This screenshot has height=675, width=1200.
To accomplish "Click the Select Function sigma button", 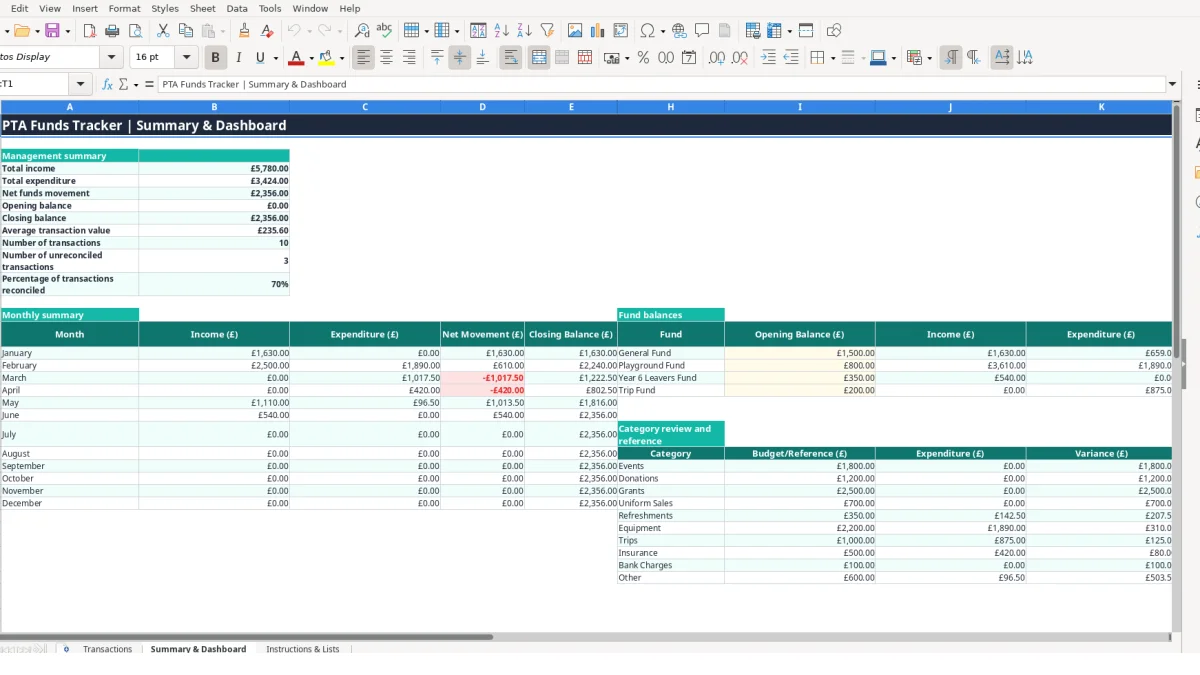I will click(x=124, y=85).
